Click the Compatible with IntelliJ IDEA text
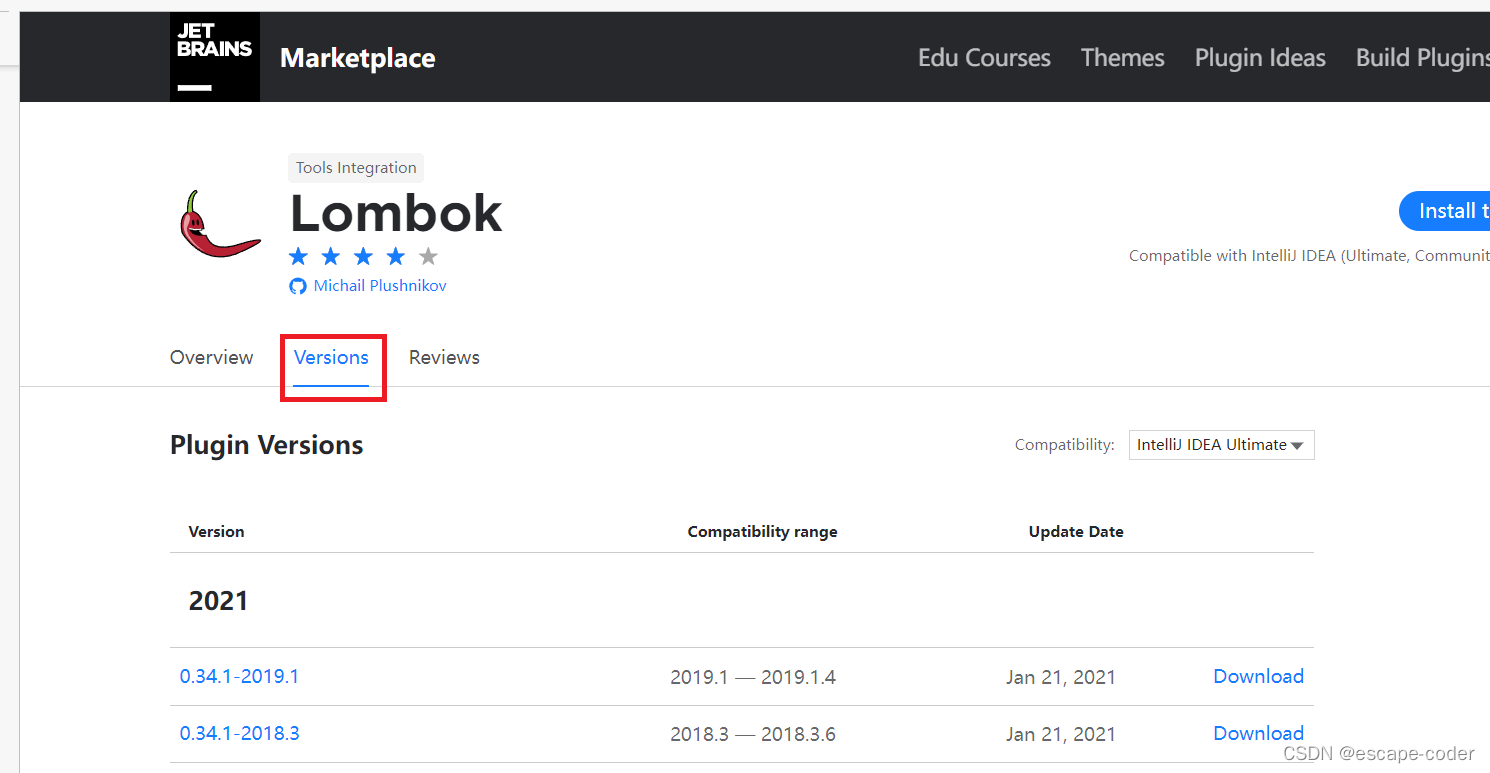The image size is (1490, 773). (x=1309, y=256)
